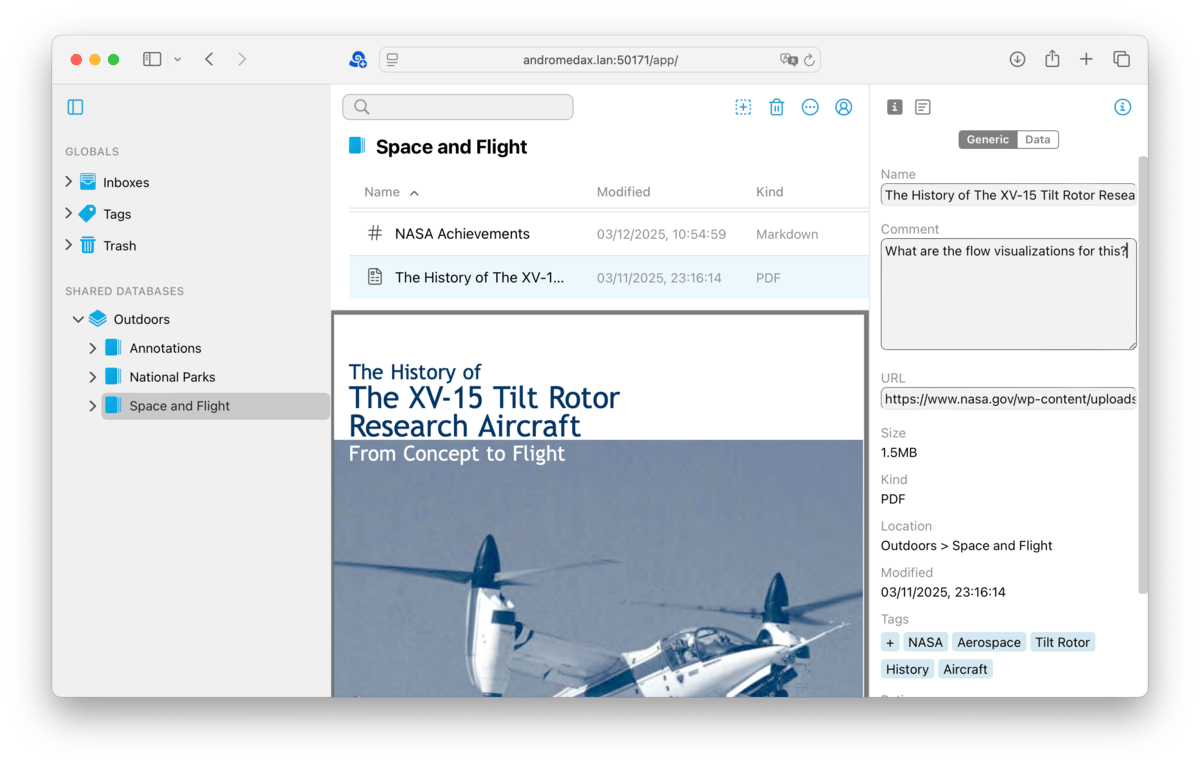The image size is (1200, 766).
Task: Collapse the Outdoors database
Action: (78, 319)
